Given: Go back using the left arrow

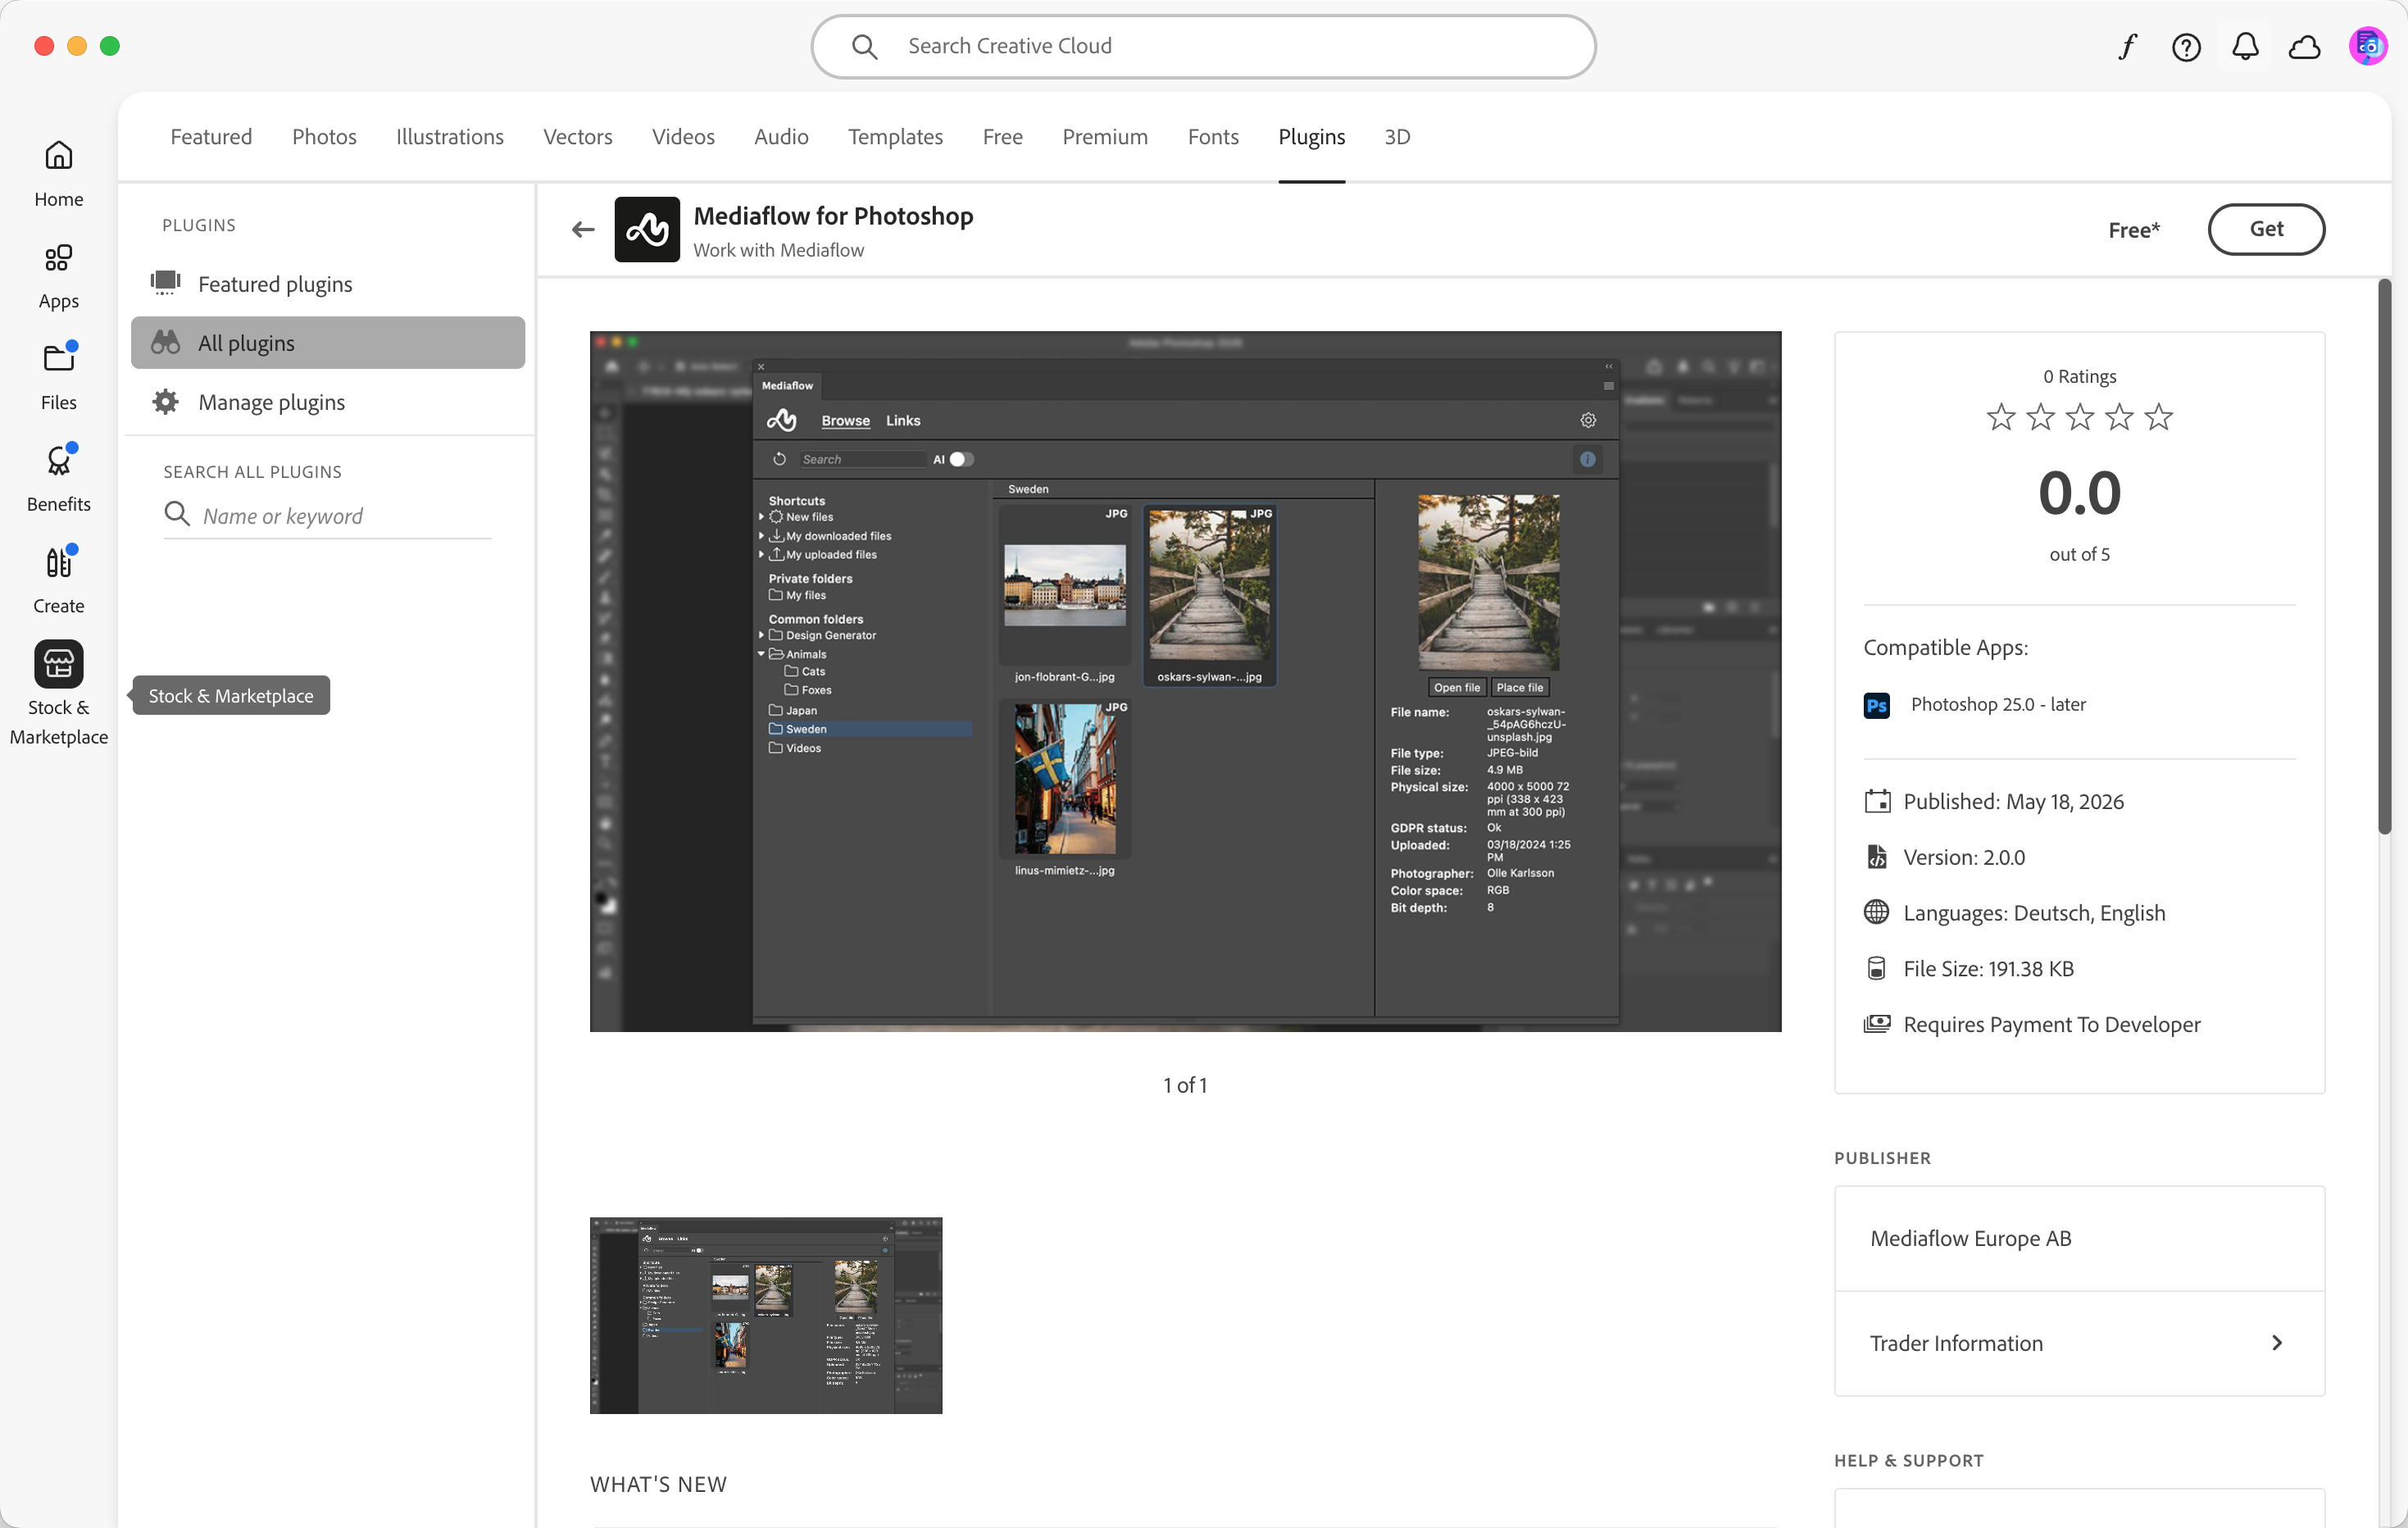Looking at the screenshot, I should 583,230.
